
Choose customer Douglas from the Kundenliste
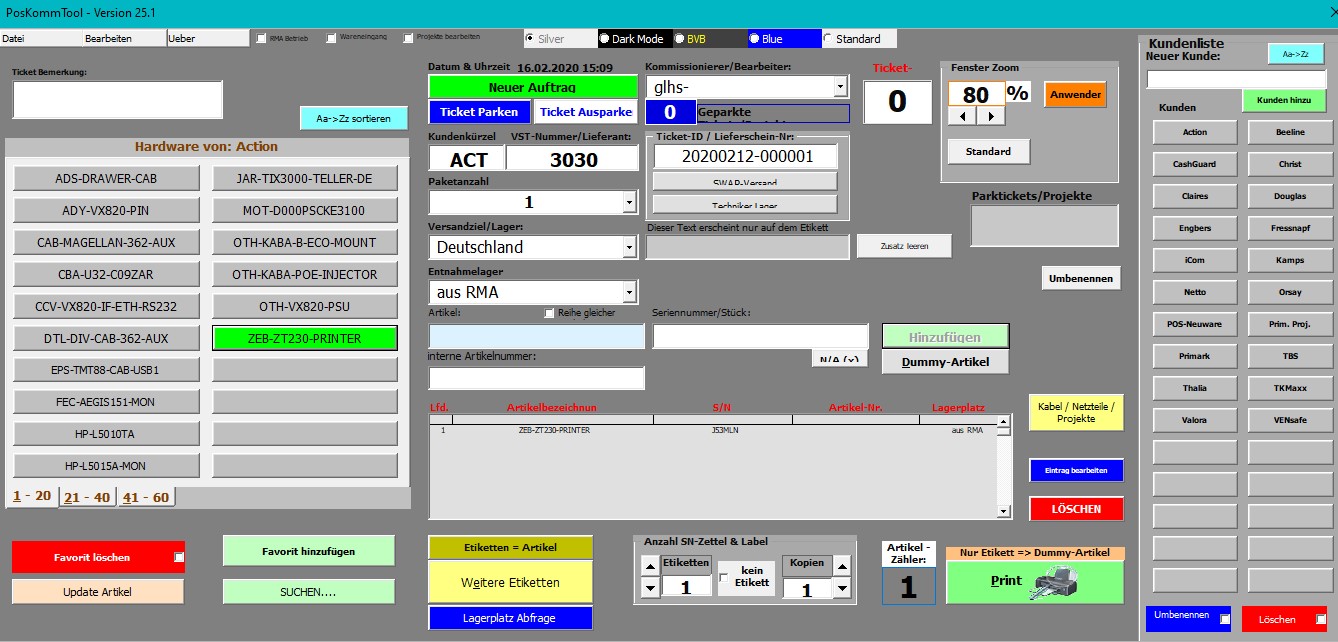coord(1289,196)
